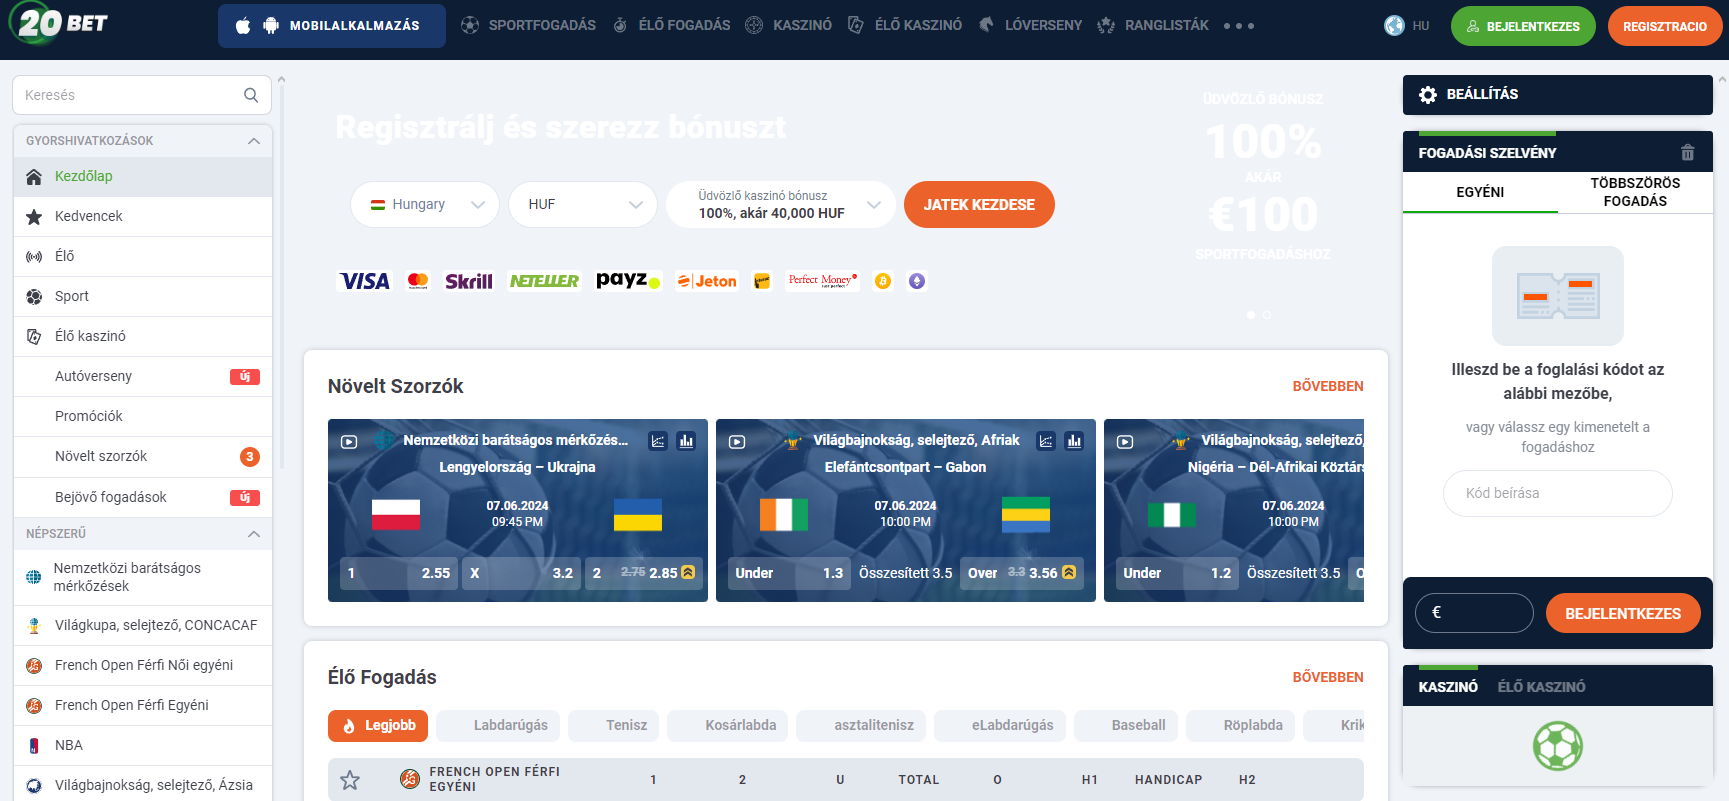Click the Regisztráció button
Image resolution: width=1729 pixels, height=801 pixels.
[1664, 26]
